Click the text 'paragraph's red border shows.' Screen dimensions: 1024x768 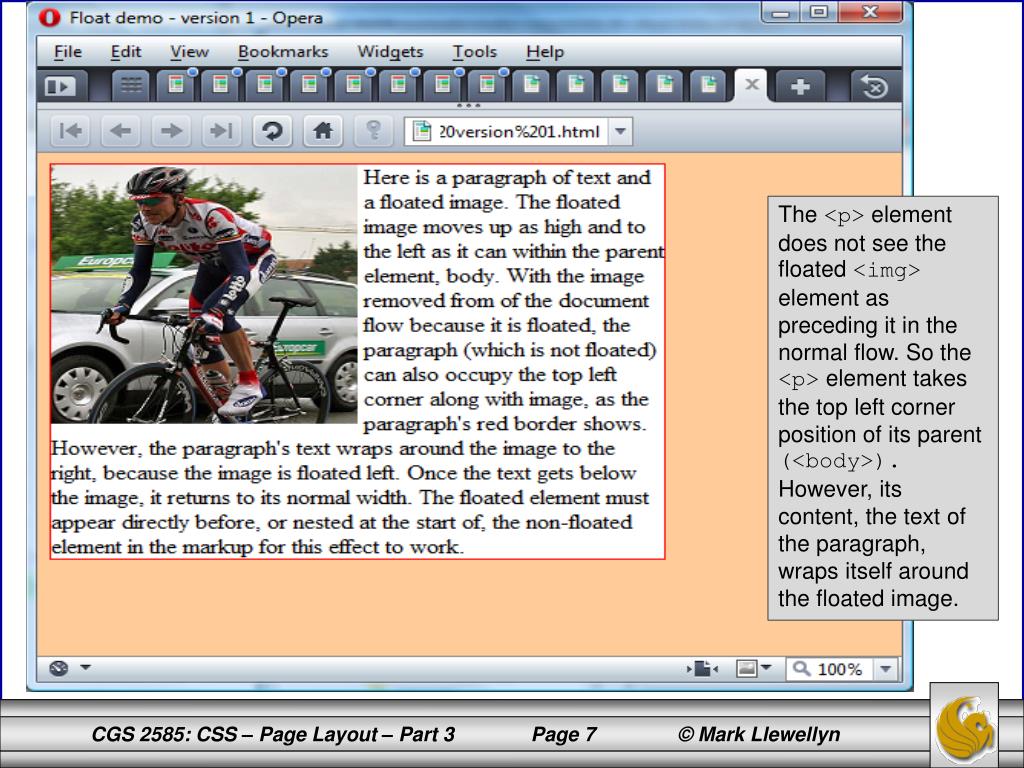[x=504, y=424]
